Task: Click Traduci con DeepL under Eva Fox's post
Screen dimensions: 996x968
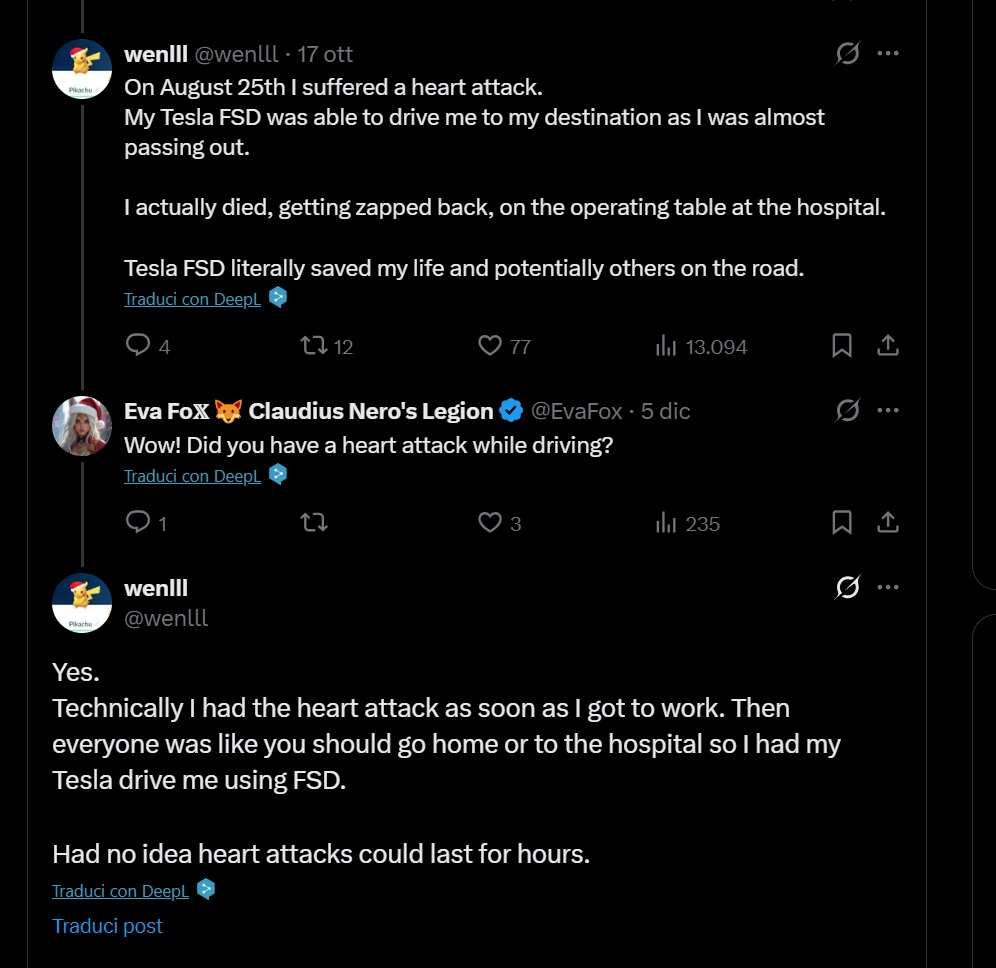Action: coord(192,476)
